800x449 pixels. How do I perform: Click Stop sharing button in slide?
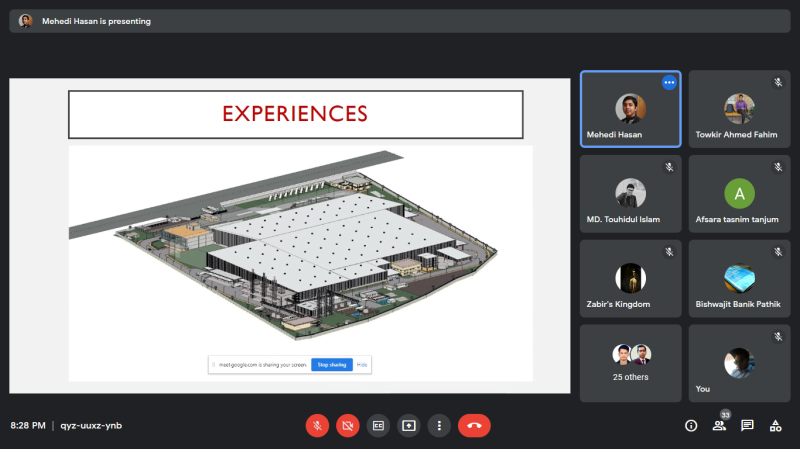332,365
